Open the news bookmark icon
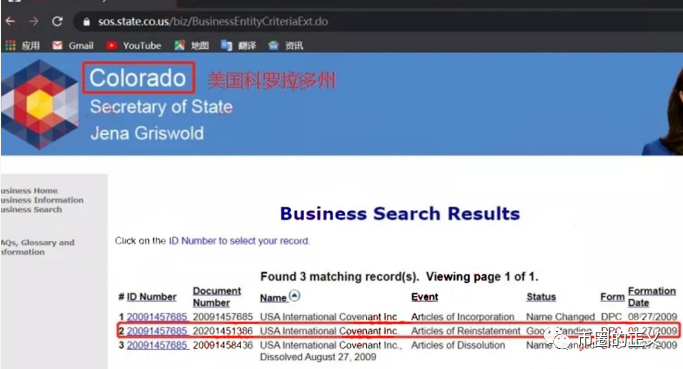This screenshot has height=369, width=683. (273, 45)
